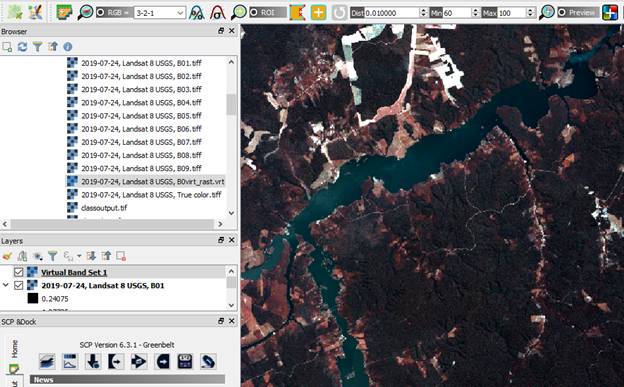Viewport: 624px width, 387px height.
Task: Click the Remove Layer icon in Layers
Action: pos(121,256)
